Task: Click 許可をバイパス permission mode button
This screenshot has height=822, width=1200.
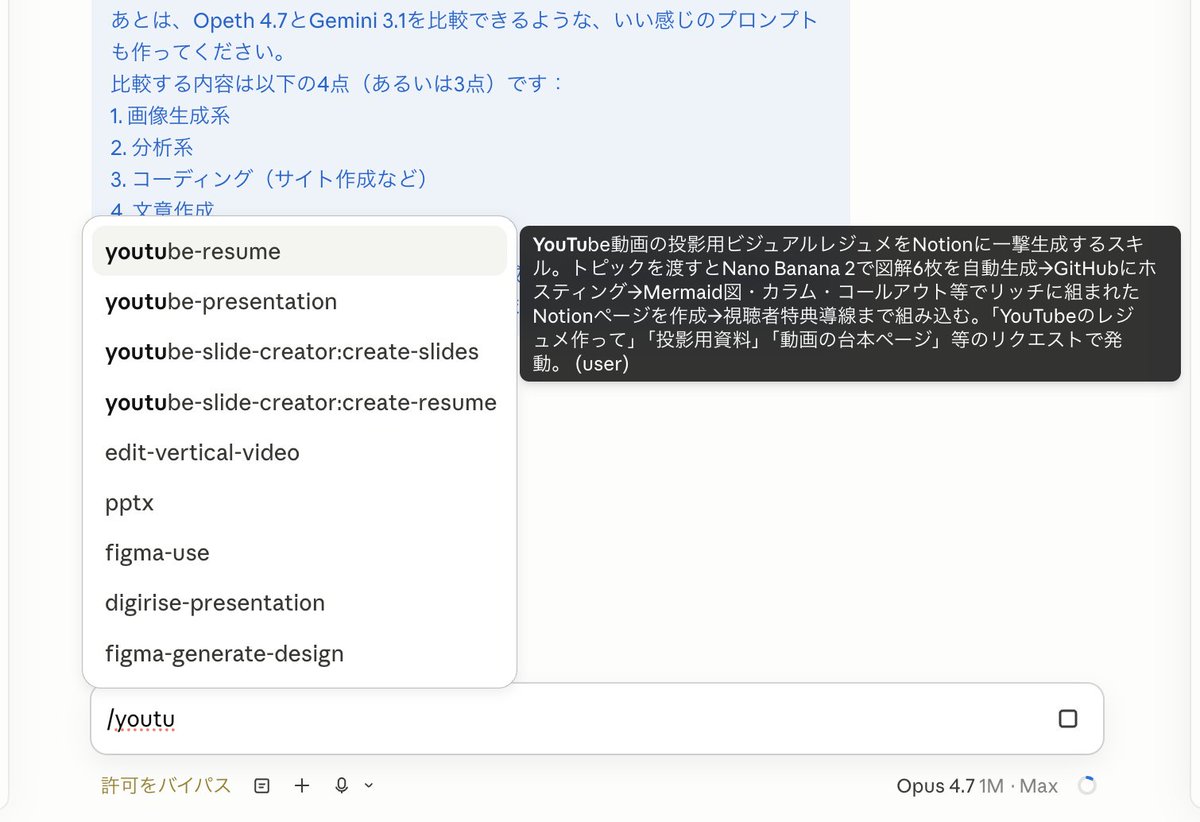Action: [x=166, y=785]
